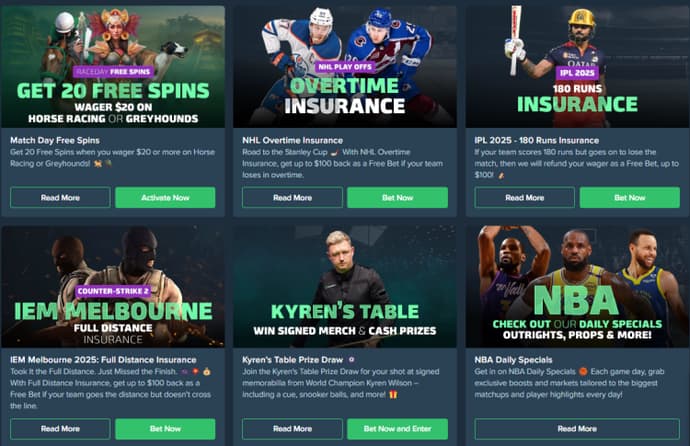Click the NHL Overtime Insurance title
This screenshot has height=446, width=690.
(292, 140)
